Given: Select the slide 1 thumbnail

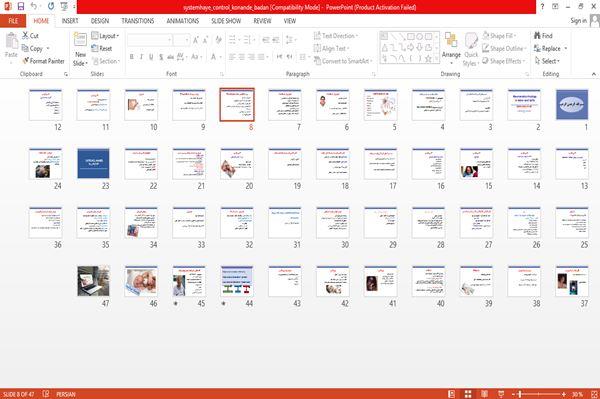Looking at the screenshot, I should 572,105.
